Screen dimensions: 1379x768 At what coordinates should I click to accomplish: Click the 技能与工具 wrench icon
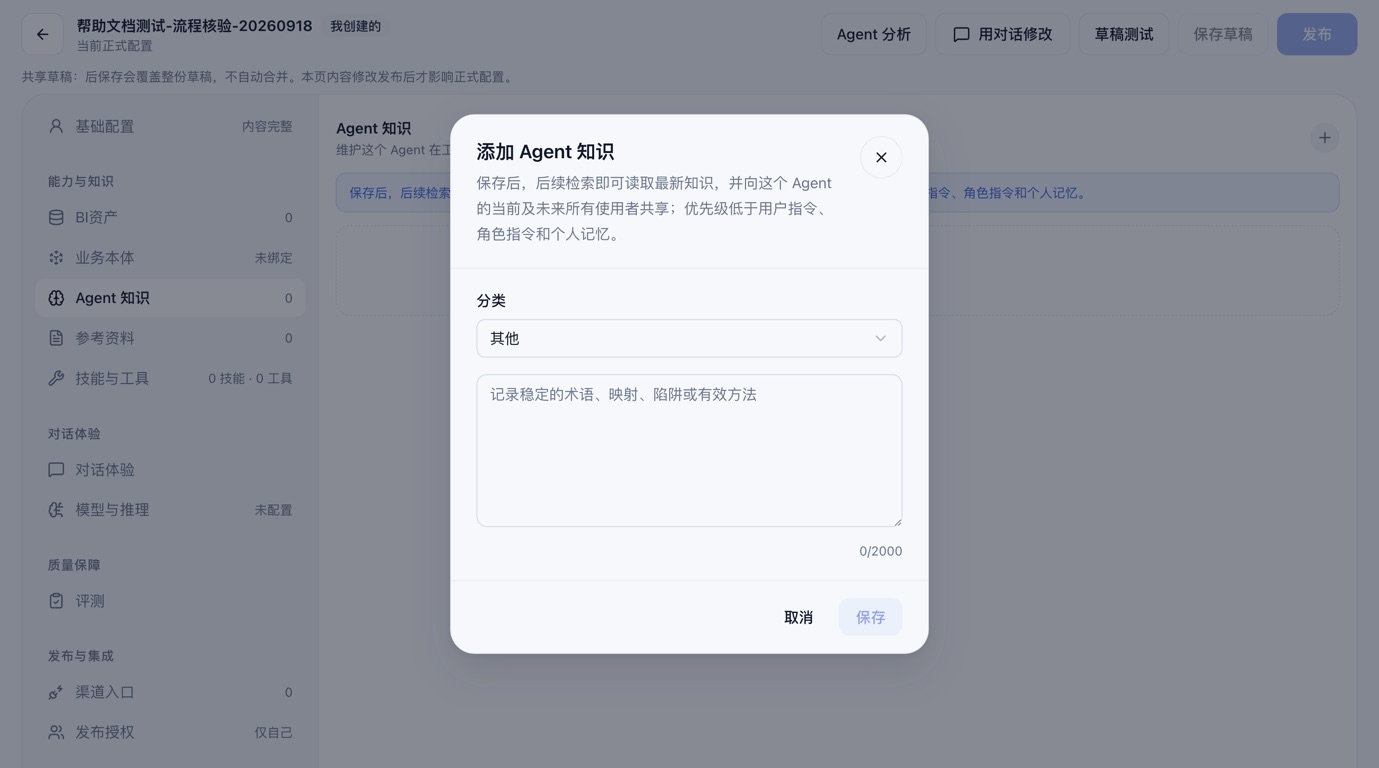[56, 378]
